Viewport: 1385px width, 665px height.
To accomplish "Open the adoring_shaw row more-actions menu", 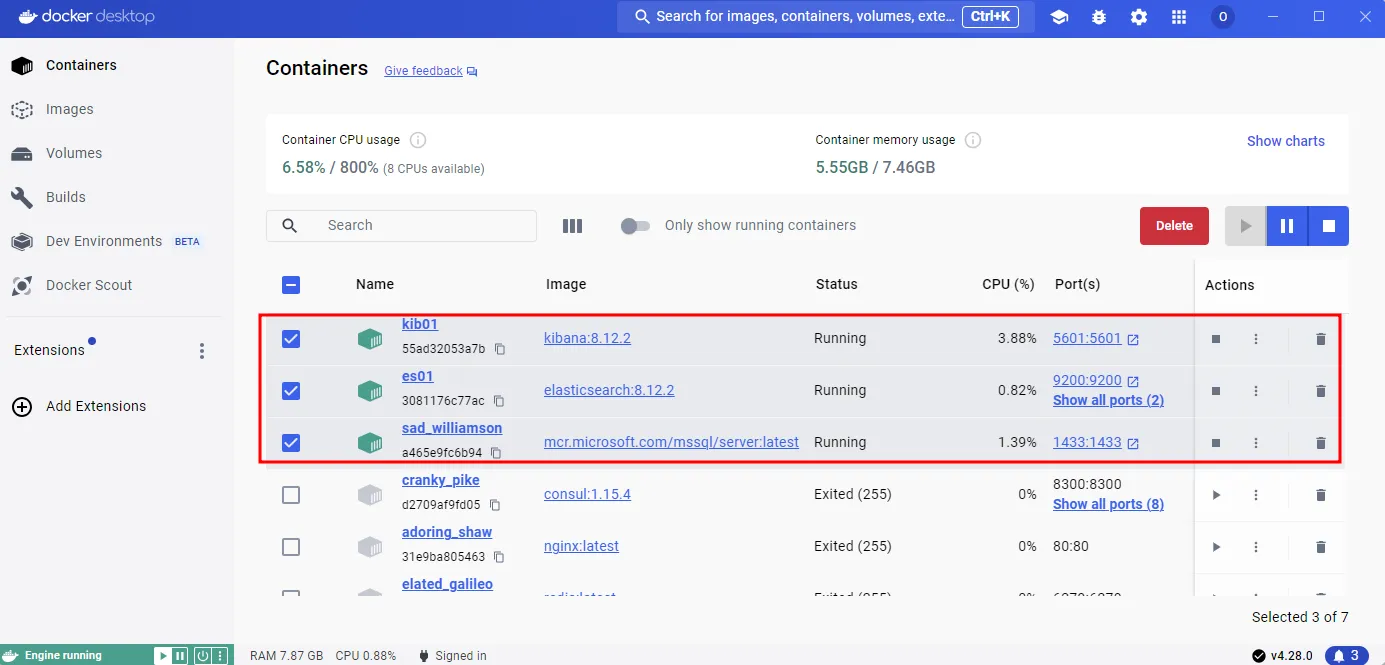I will click(1257, 547).
